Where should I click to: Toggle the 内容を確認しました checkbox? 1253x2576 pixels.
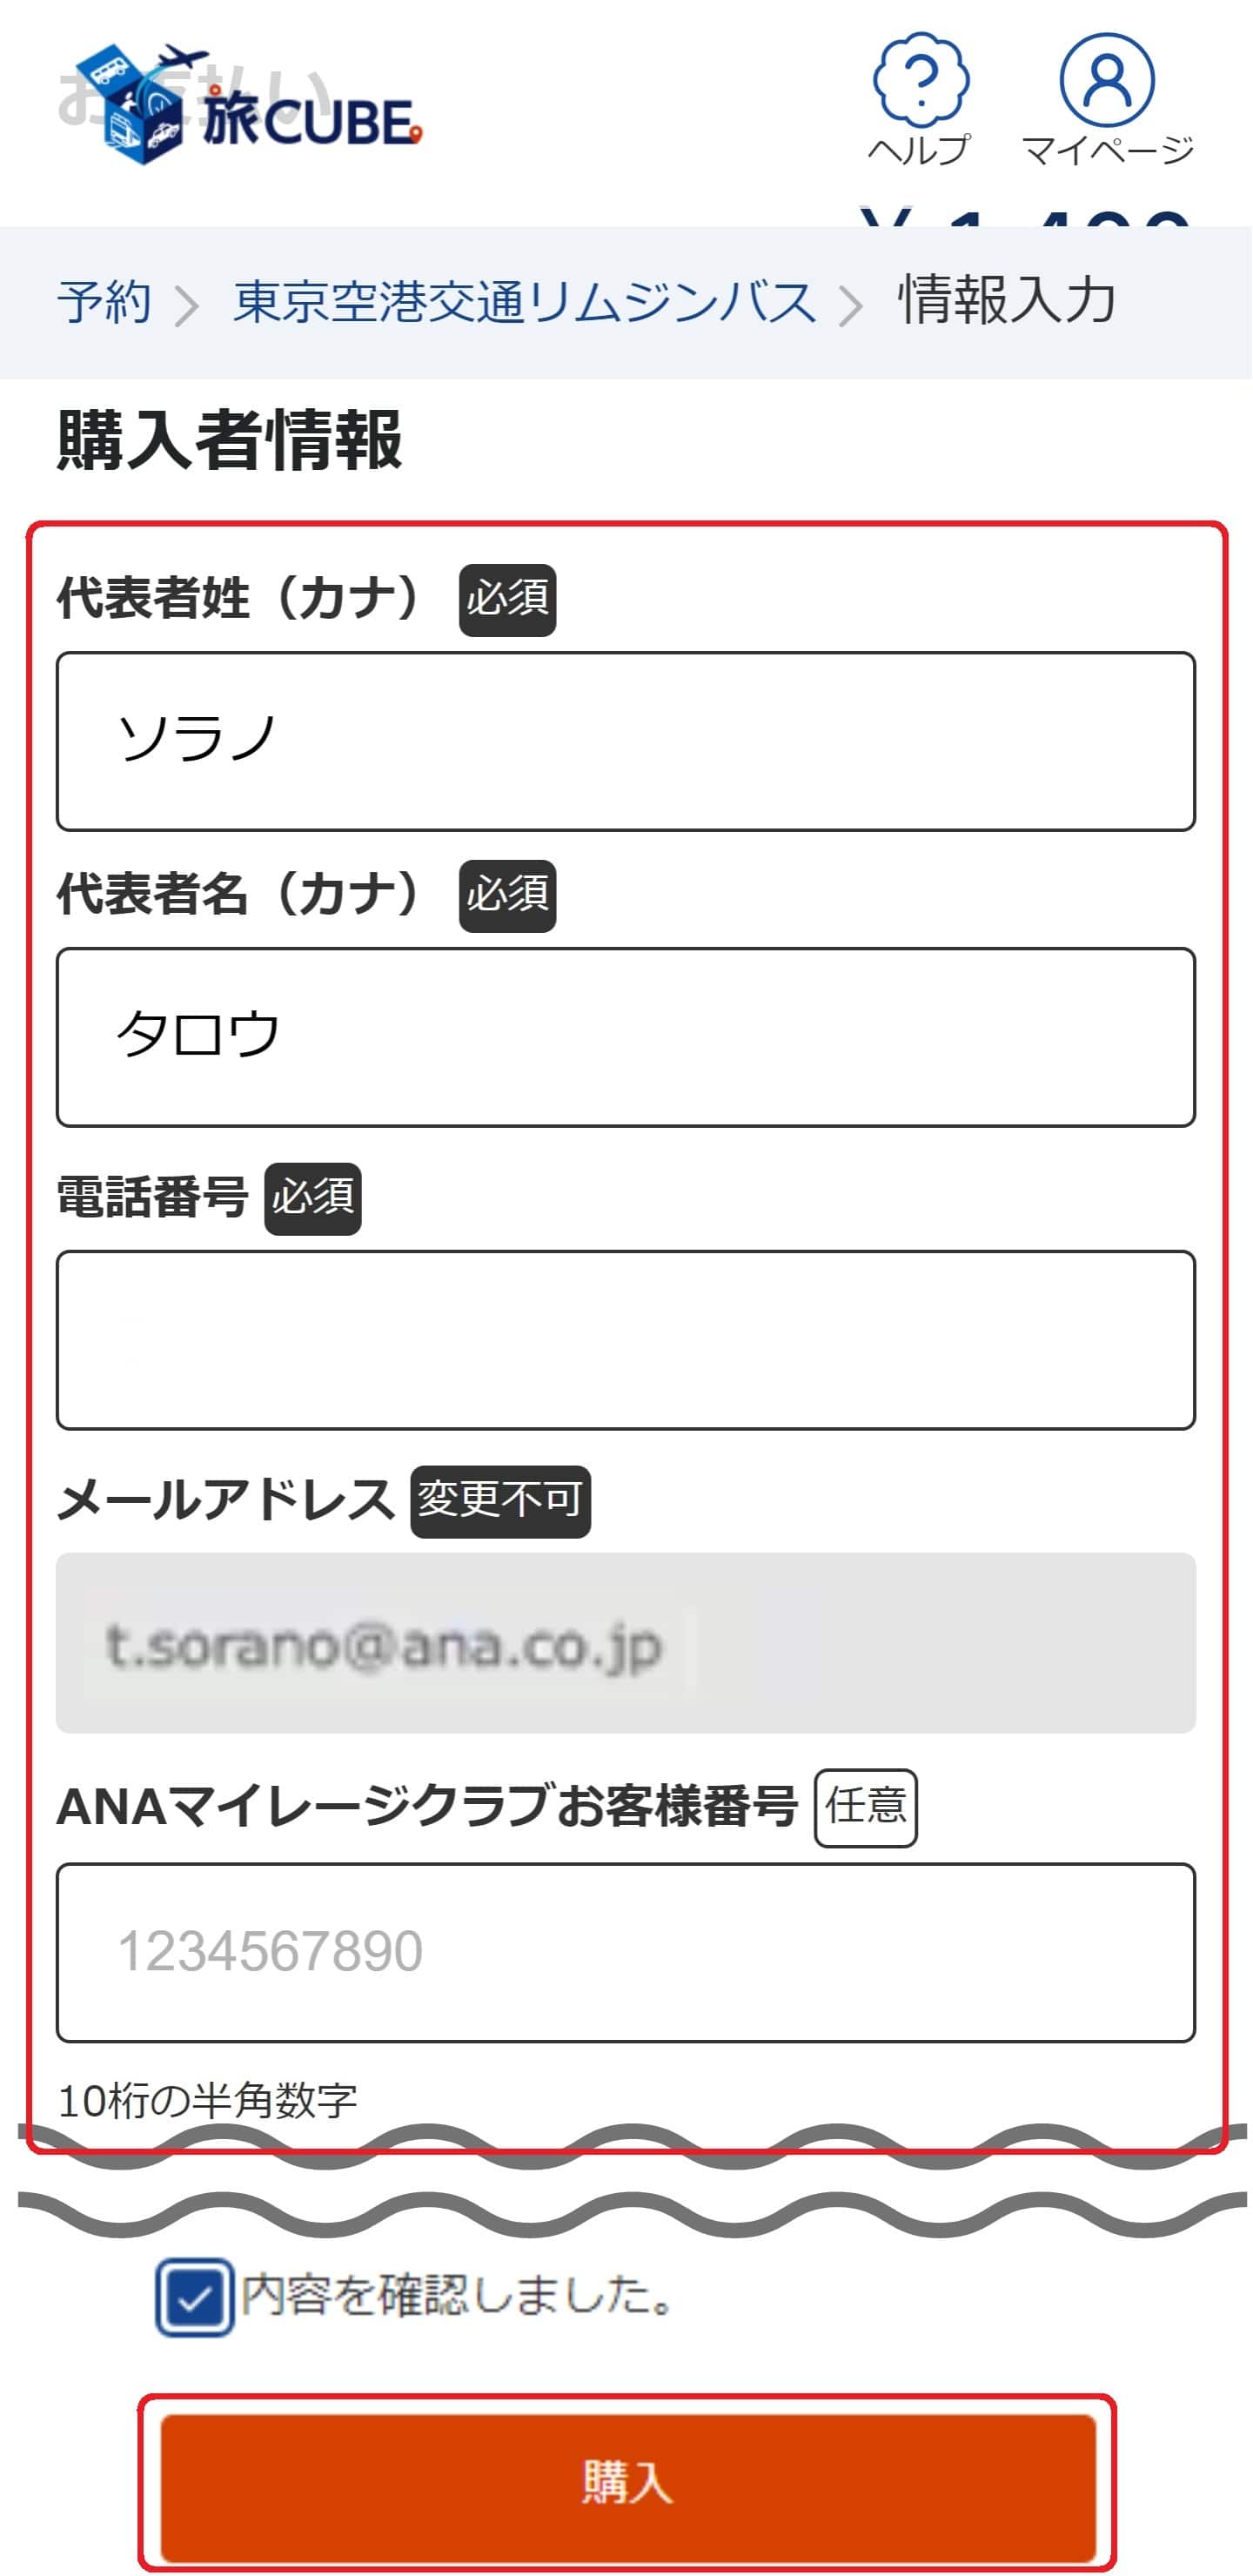[x=195, y=2297]
